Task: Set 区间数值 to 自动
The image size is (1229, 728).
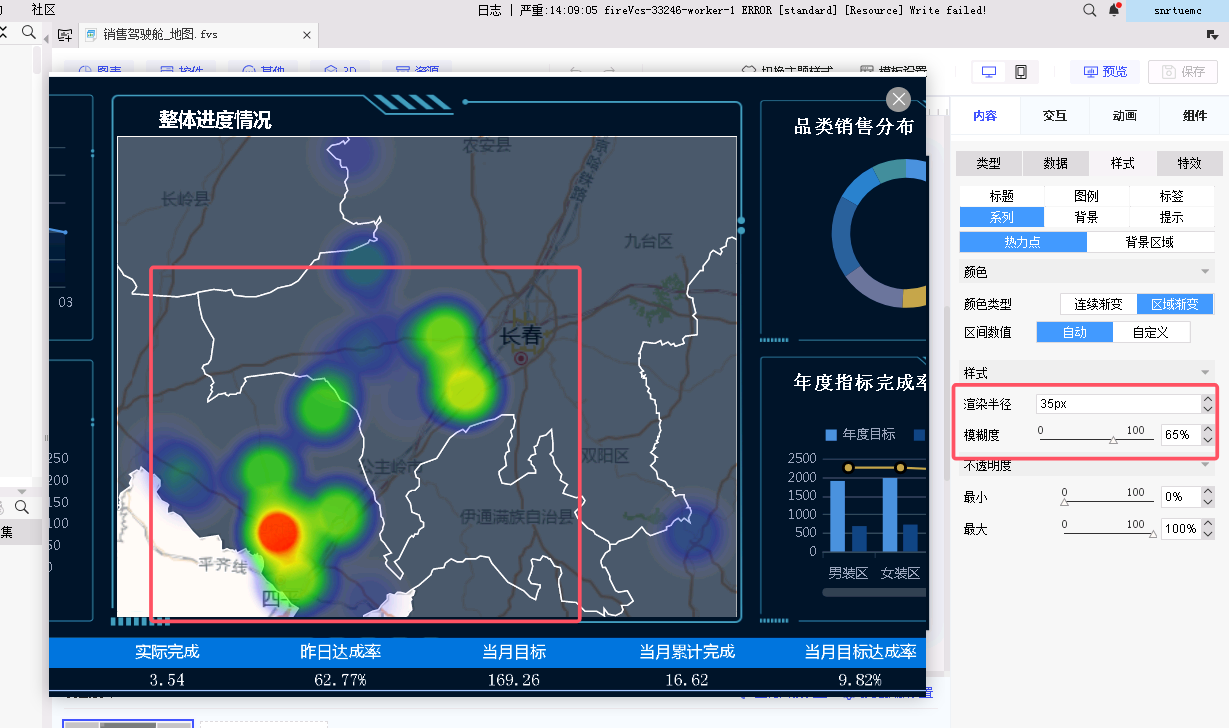Action: click(1074, 332)
